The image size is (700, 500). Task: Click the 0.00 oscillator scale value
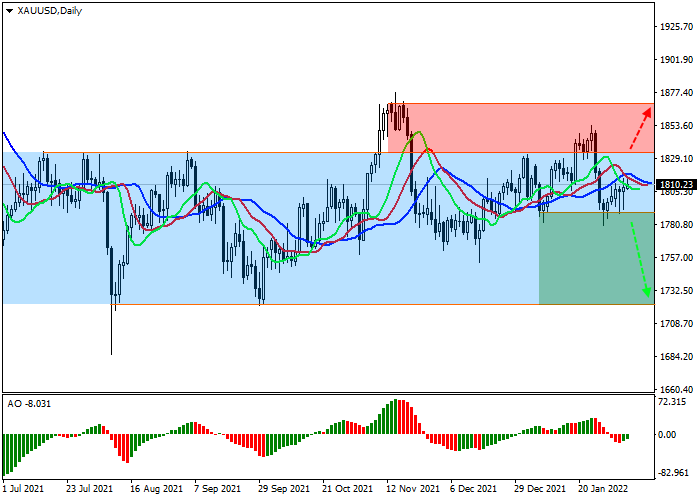pos(668,434)
